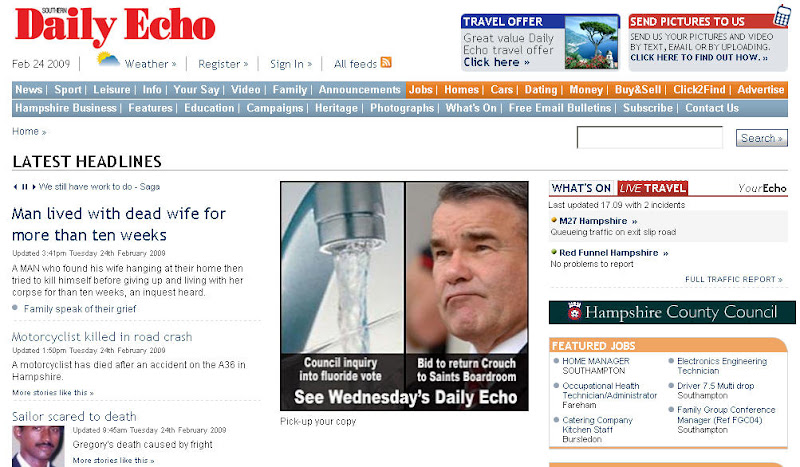
Task: Click the RSS feed icon beside All feeds
Action: coord(386,62)
